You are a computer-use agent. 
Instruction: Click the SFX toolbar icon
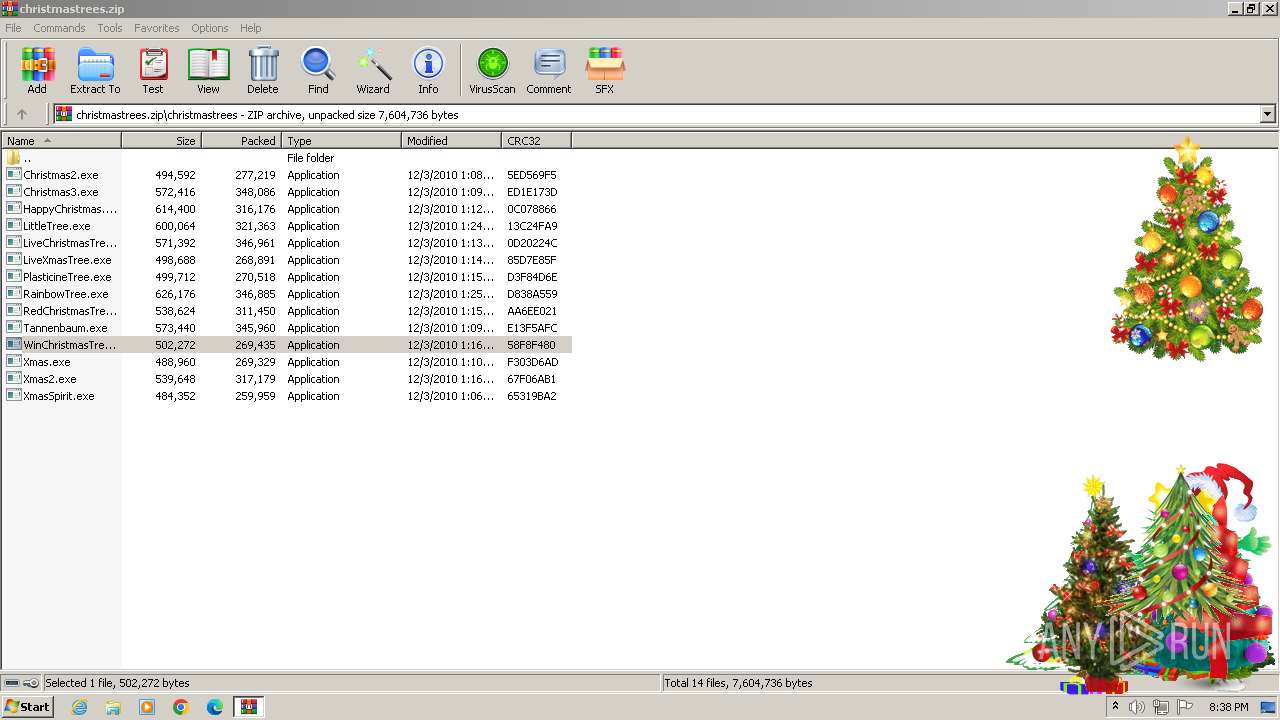(x=605, y=70)
